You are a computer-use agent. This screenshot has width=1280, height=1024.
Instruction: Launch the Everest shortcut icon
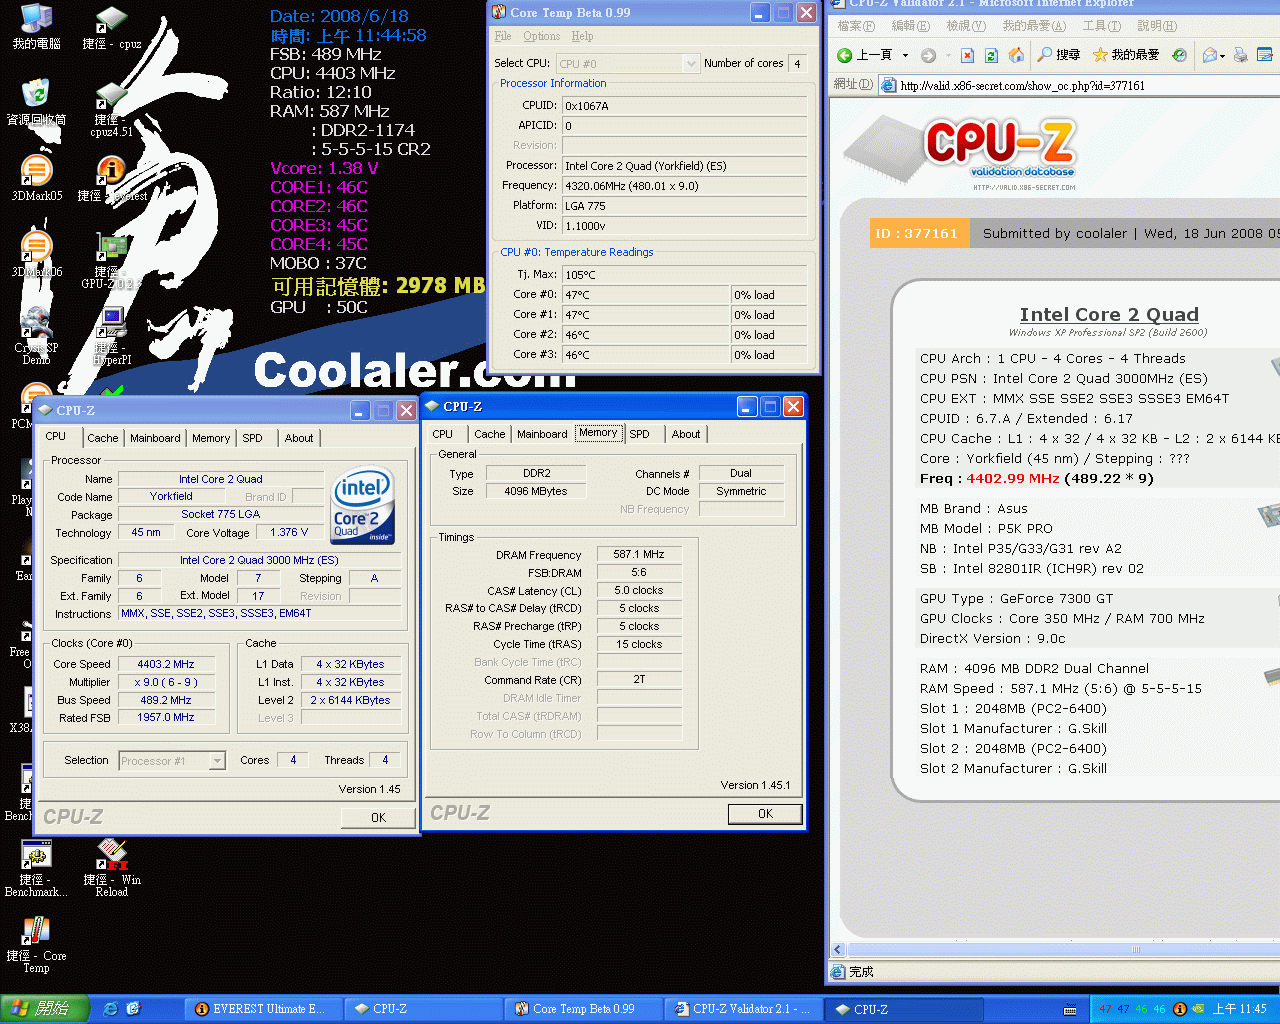point(111,178)
